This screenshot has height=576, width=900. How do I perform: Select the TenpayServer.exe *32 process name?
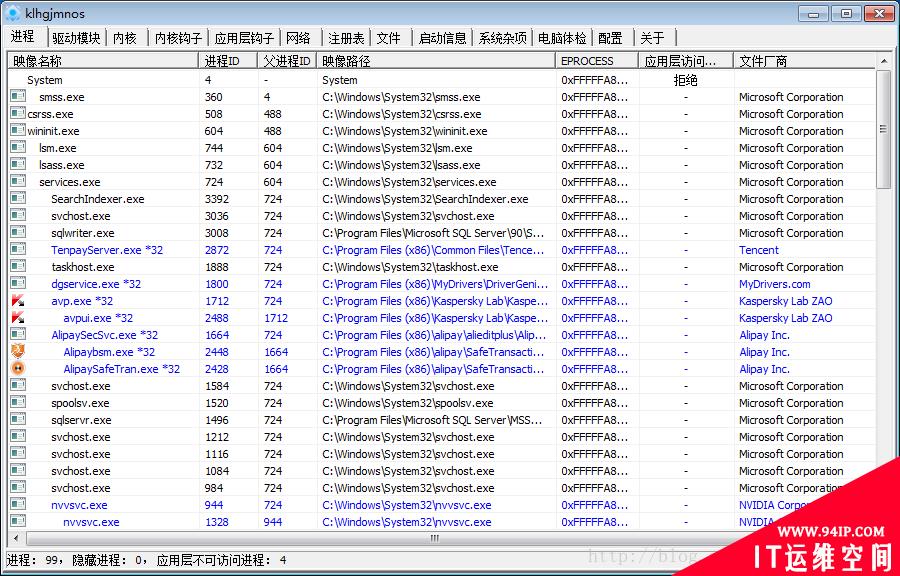click(107, 250)
